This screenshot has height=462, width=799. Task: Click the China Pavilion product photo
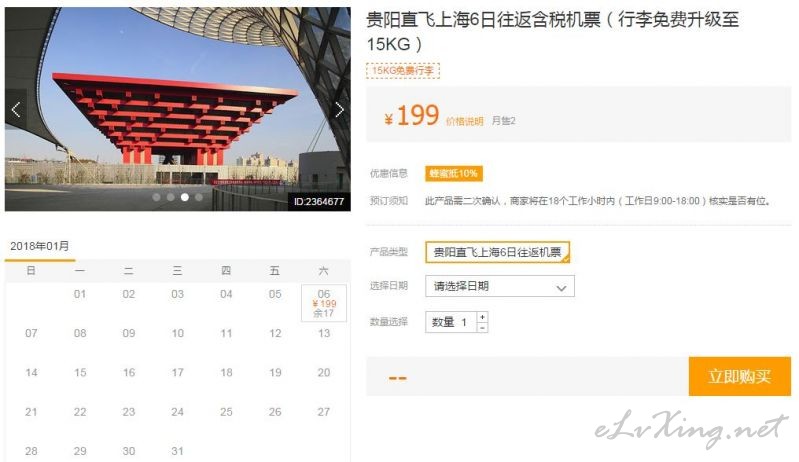tap(178, 109)
